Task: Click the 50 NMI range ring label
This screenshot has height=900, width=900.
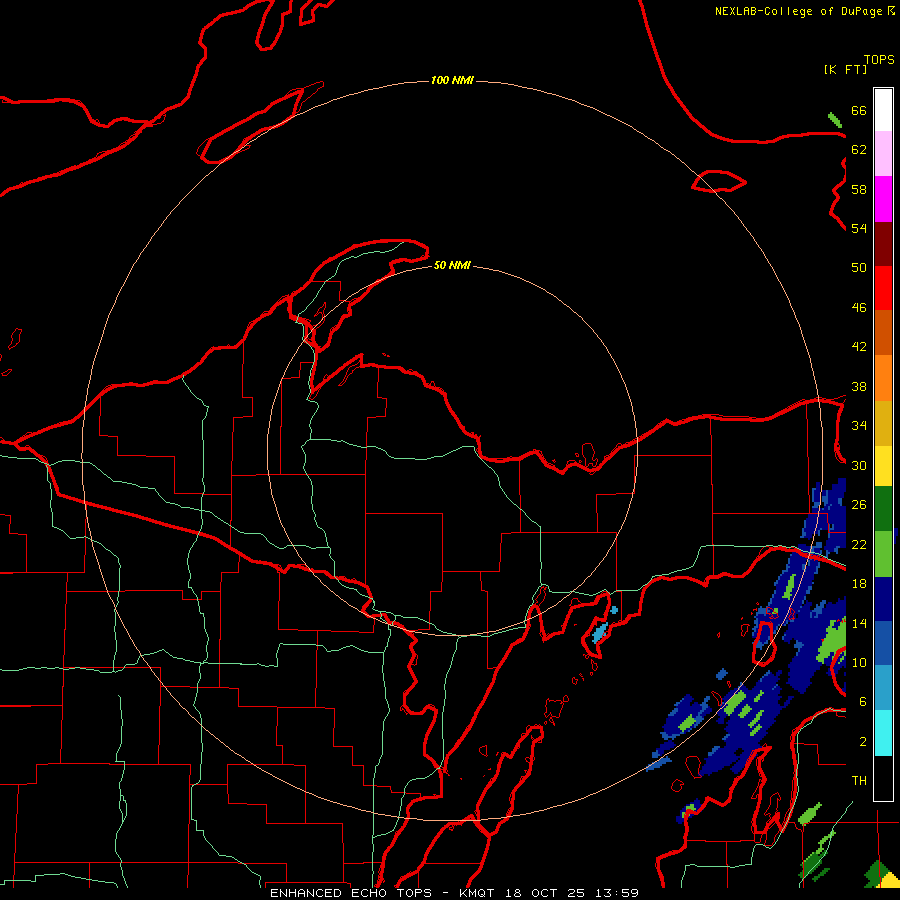Action: 452,265
